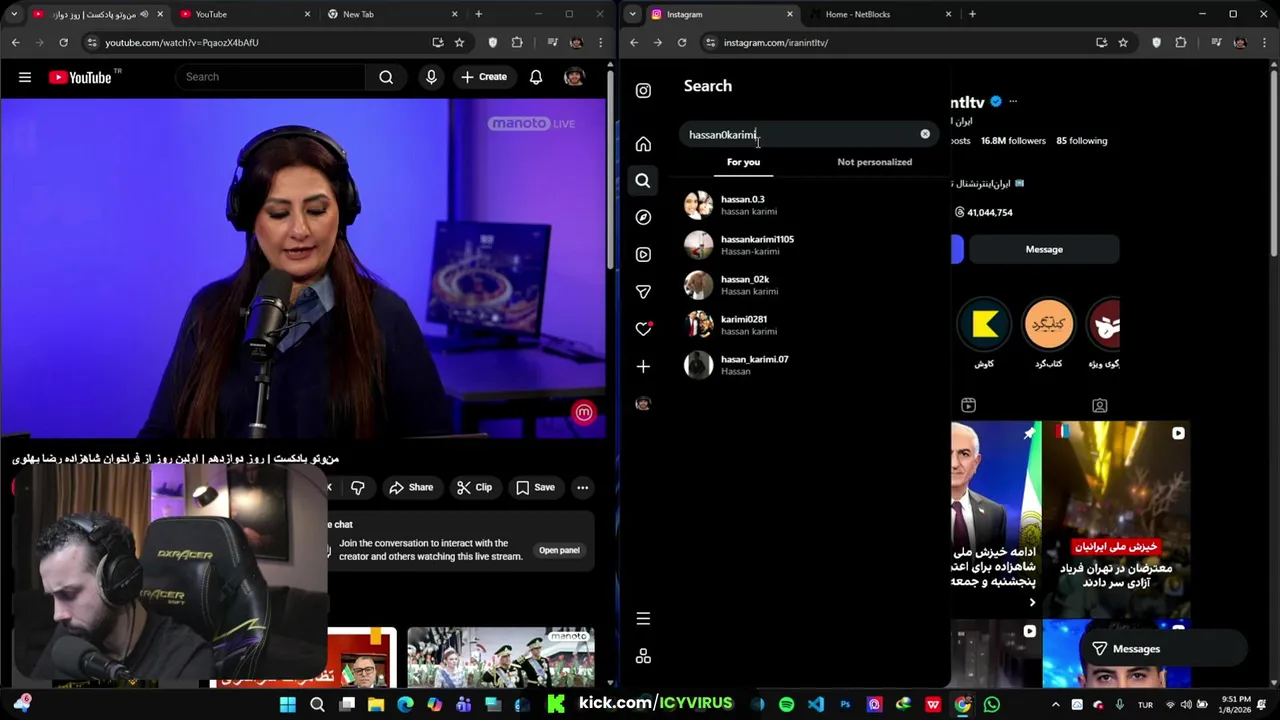Image resolution: width=1280 pixels, height=720 pixels.
Task: Open the live chat panel
Action: click(x=559, y=550)
